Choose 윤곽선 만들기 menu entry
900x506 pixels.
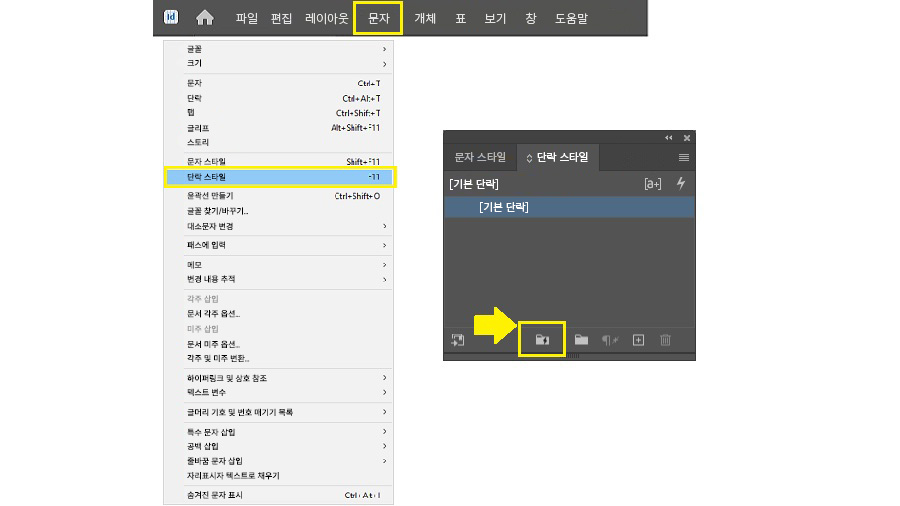click(x=278, y=196)
